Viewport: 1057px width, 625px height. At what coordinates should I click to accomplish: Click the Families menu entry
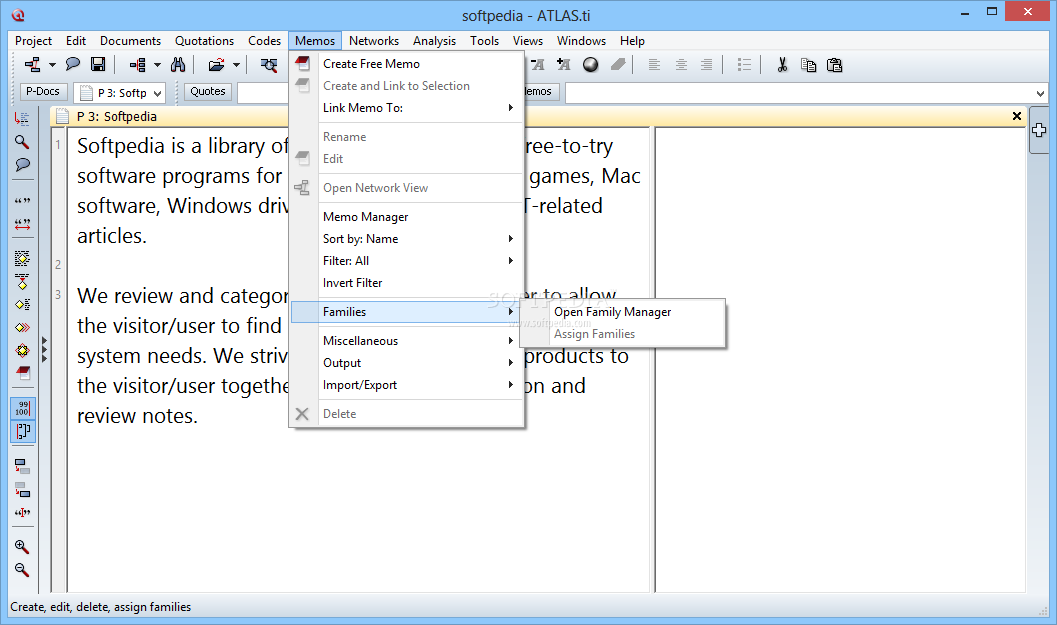[407, 311]
